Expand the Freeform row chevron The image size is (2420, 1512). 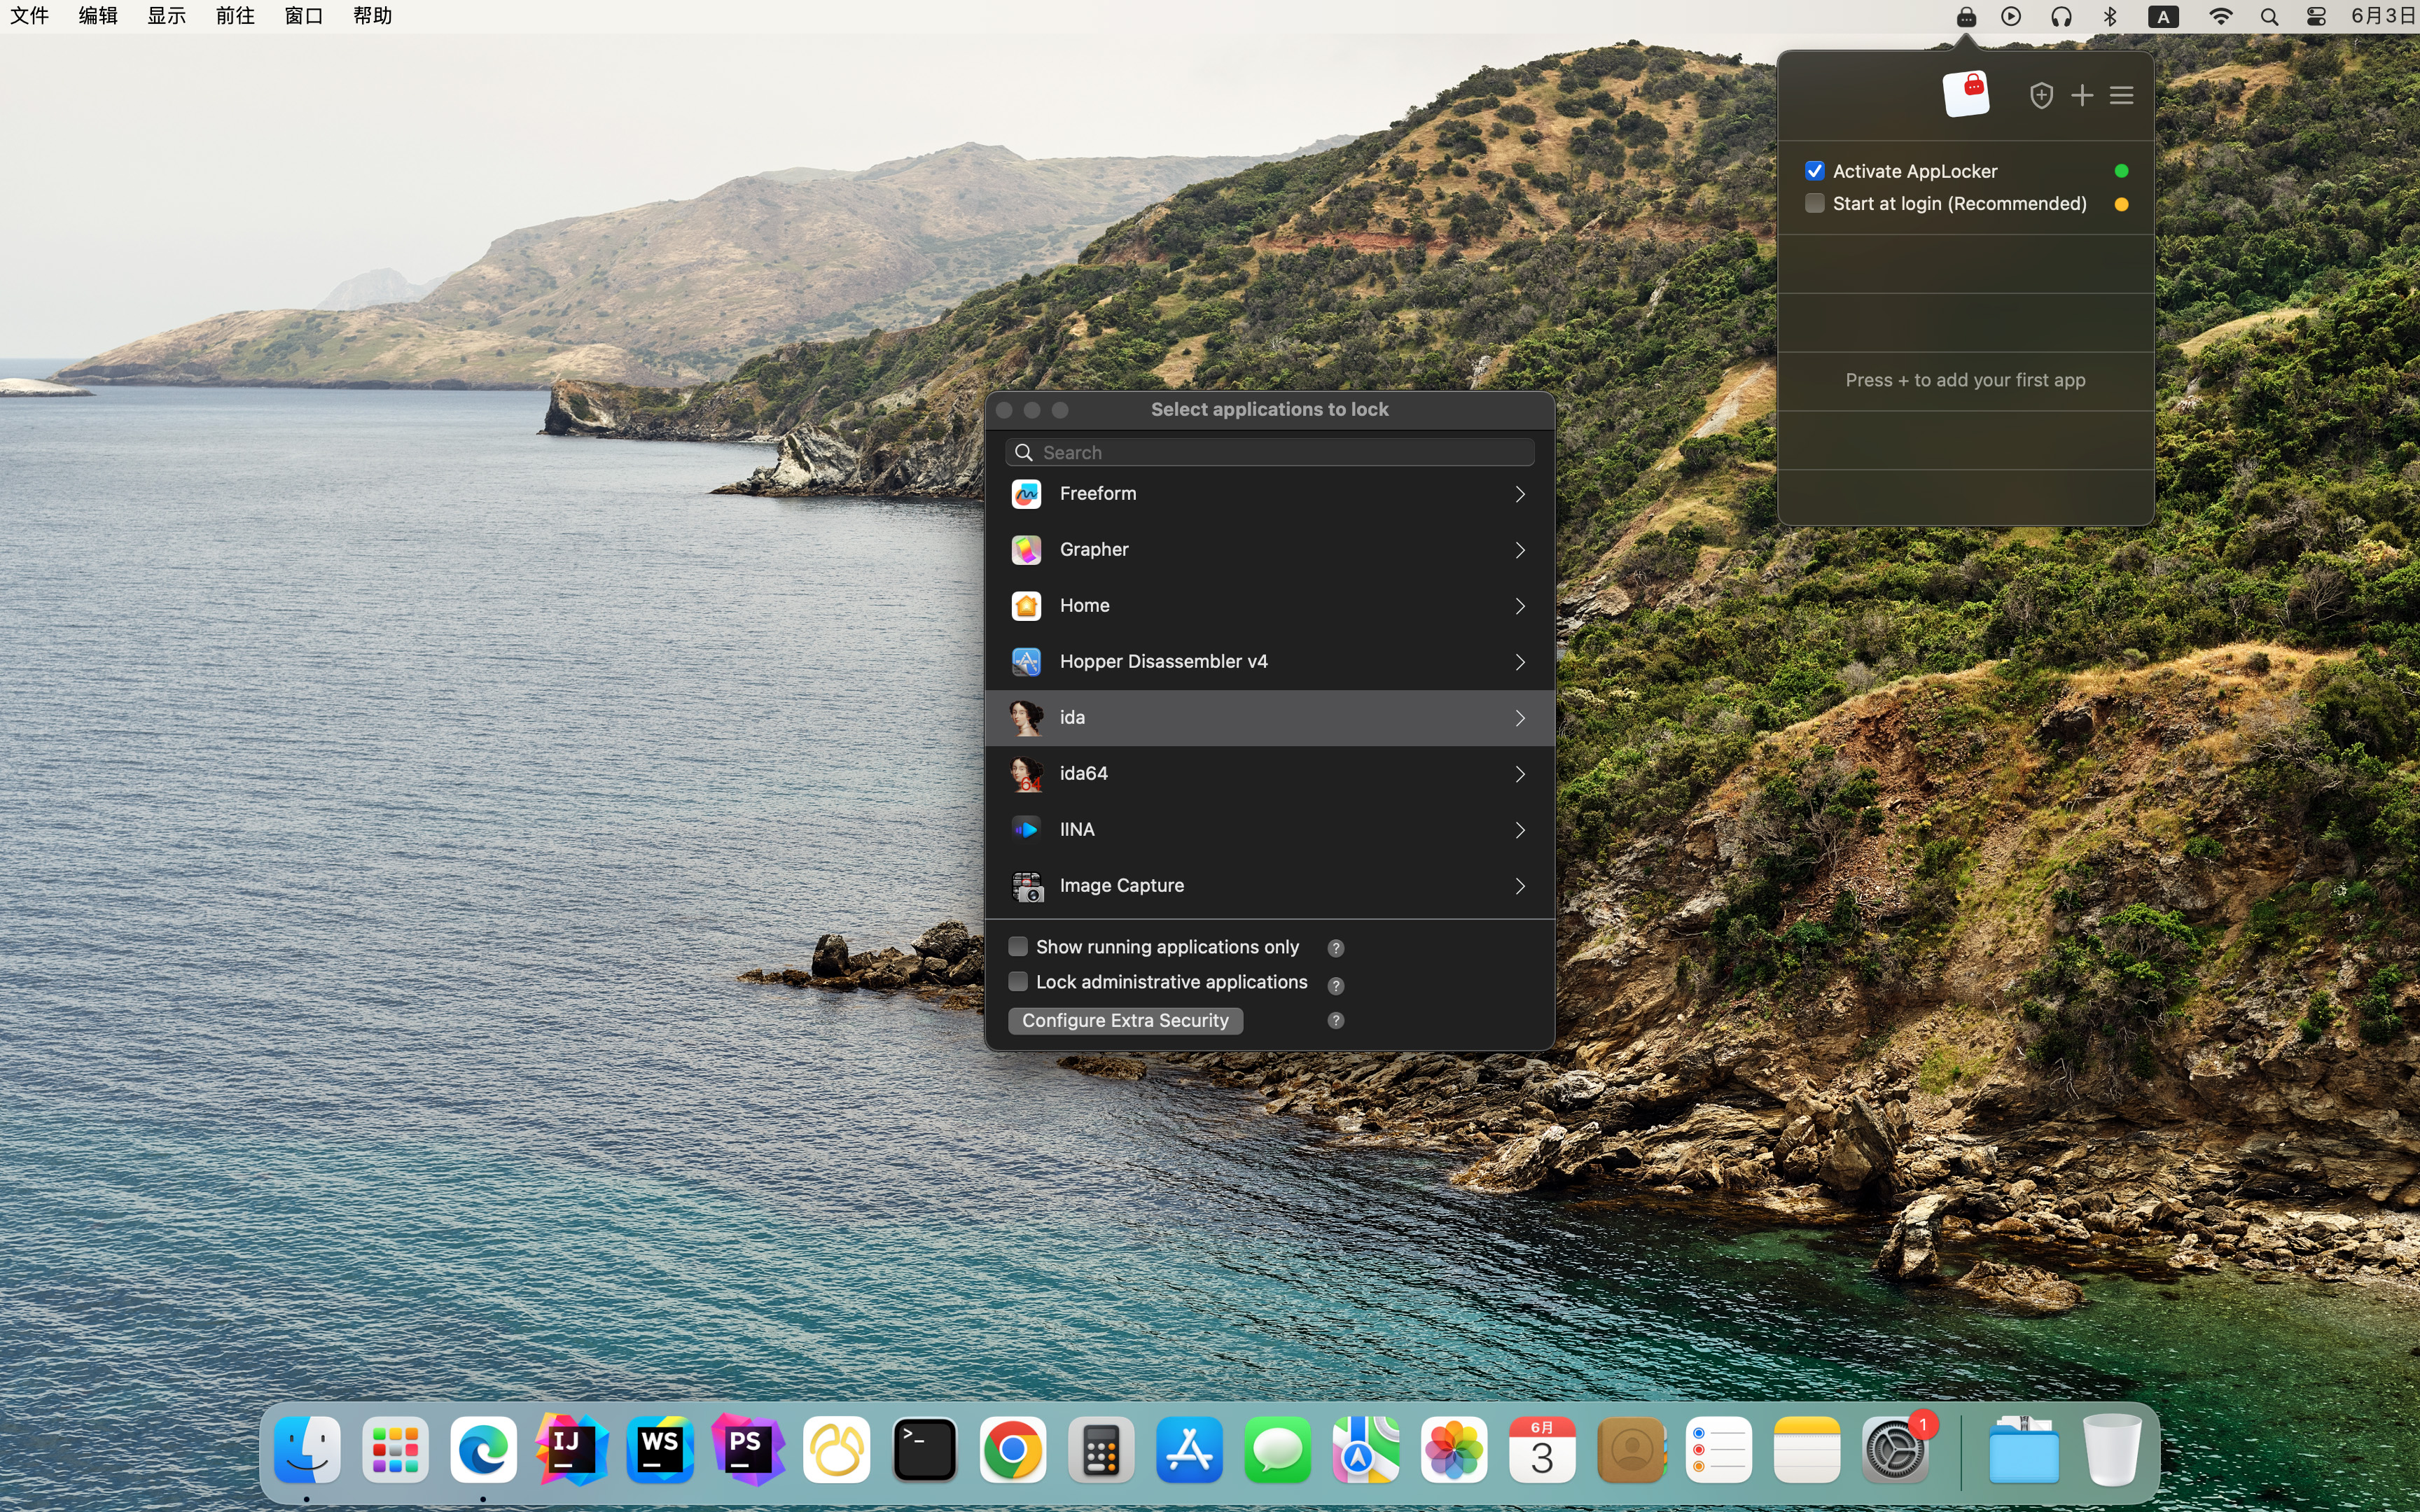click(1520, 494)
